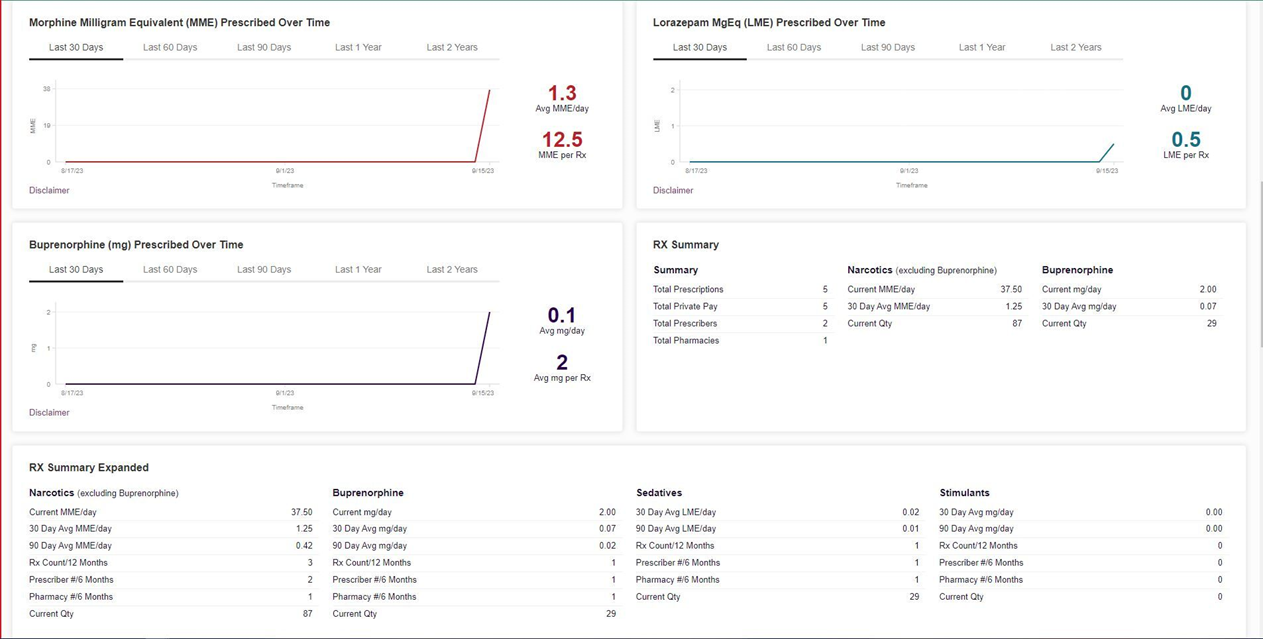Click the Buprenorphine Prescribed Over Time title
Image resolution: width=1263 pixels, height=639 pixels.
click(x=136, y=244)
